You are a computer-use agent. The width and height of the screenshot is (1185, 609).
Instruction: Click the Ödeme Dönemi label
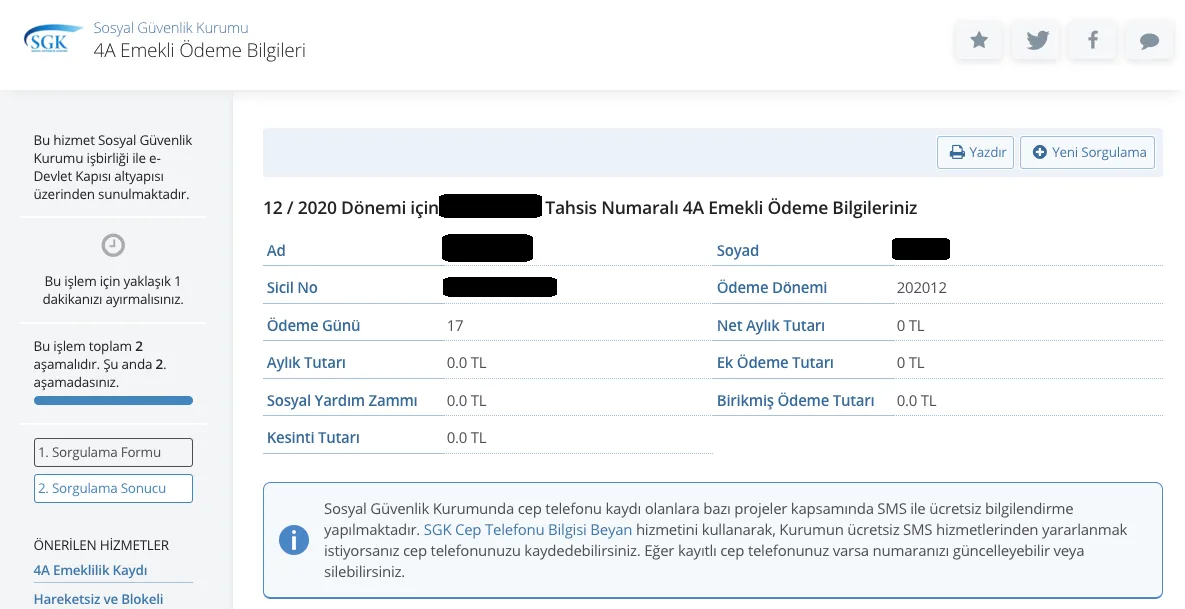pyautogui.click(x=772, y=288)
